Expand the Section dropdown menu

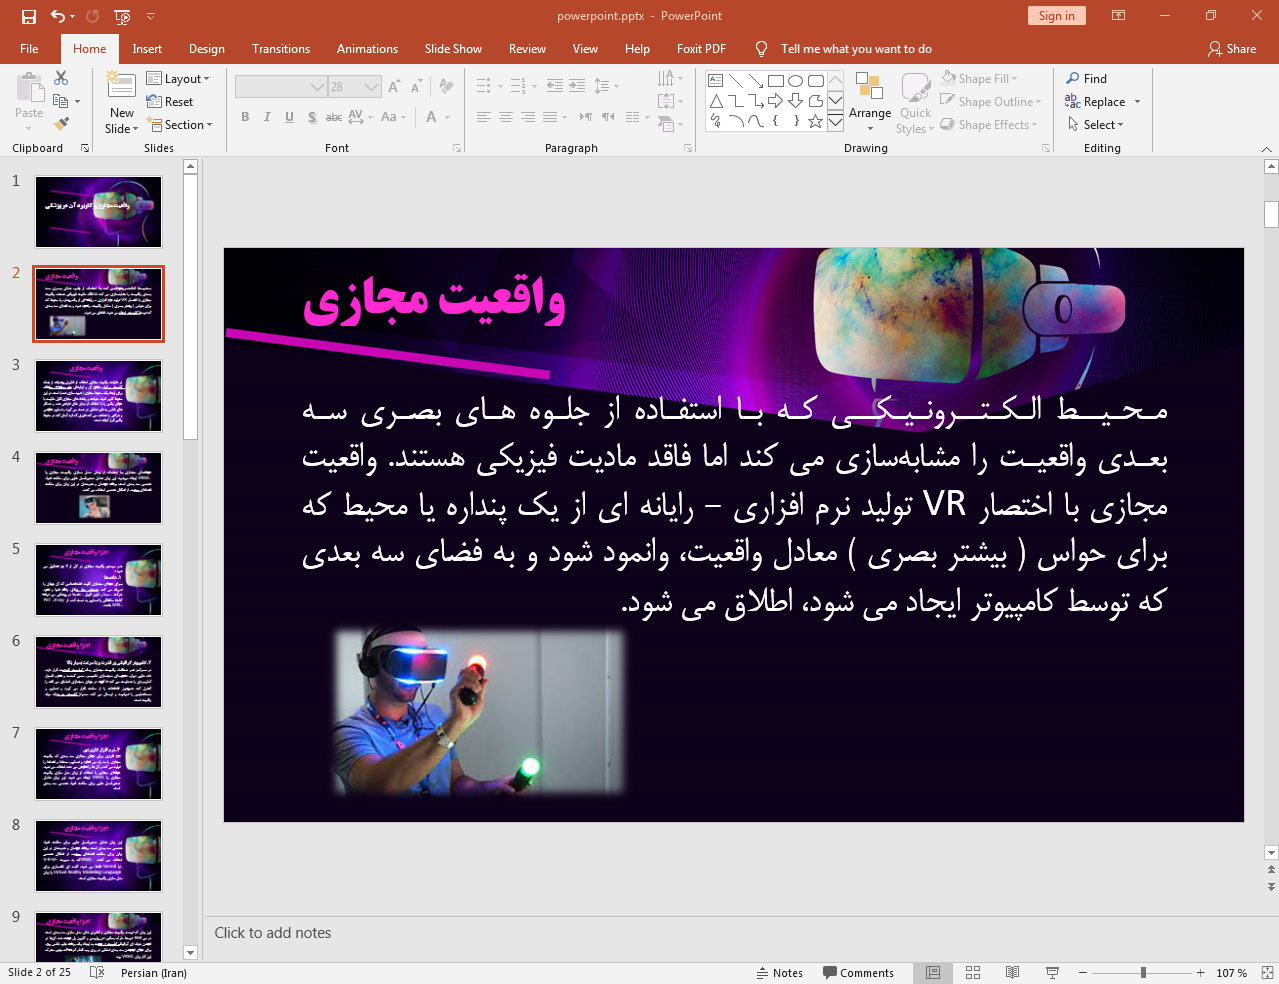coord(181,125)
